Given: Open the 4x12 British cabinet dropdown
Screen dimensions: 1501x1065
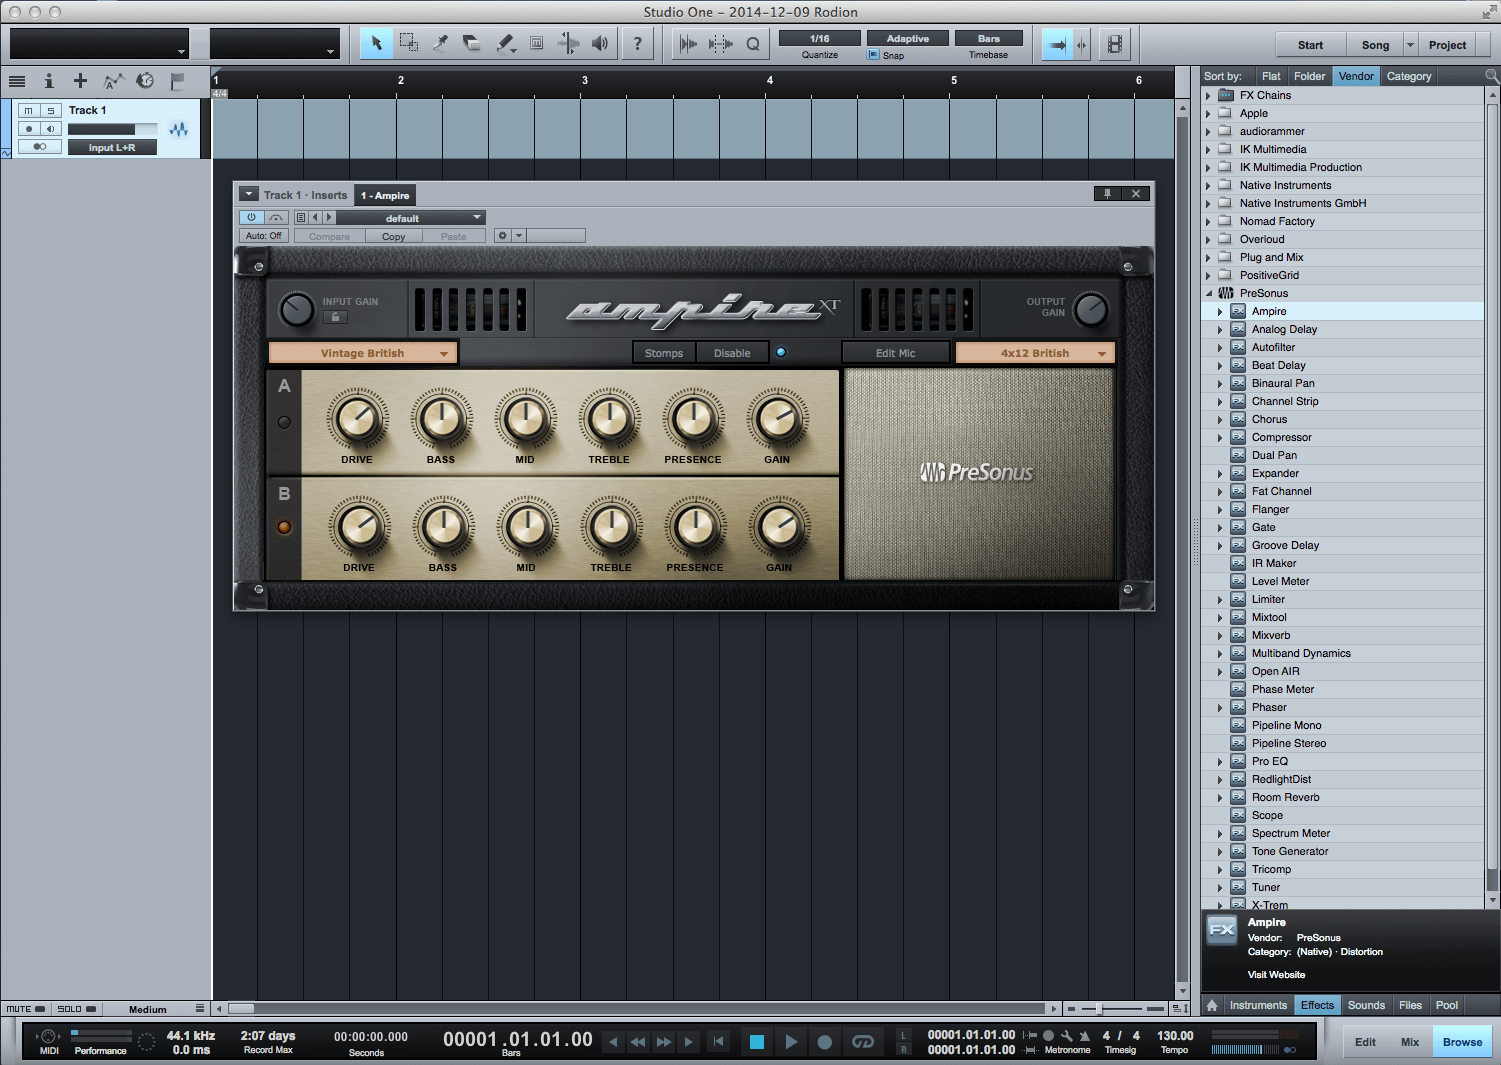Looking at the screenshot, I should (1035, 353).
